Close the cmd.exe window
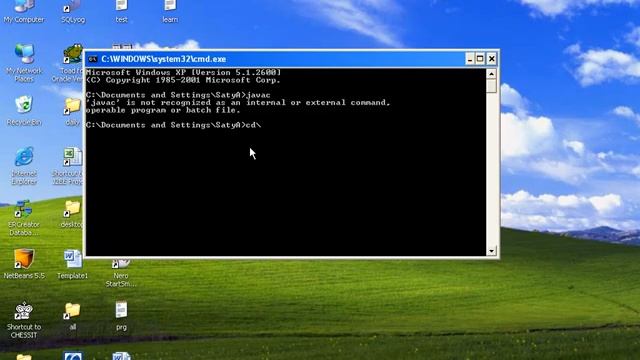The height and width of the screenshot is (360, 640). [492, 59]
